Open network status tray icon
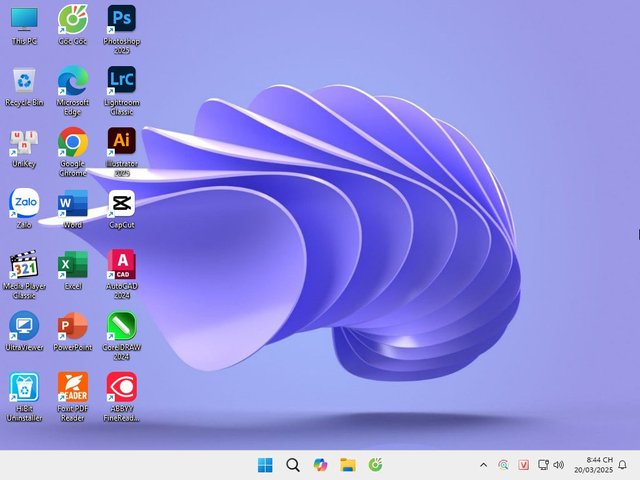 (543, 465)
